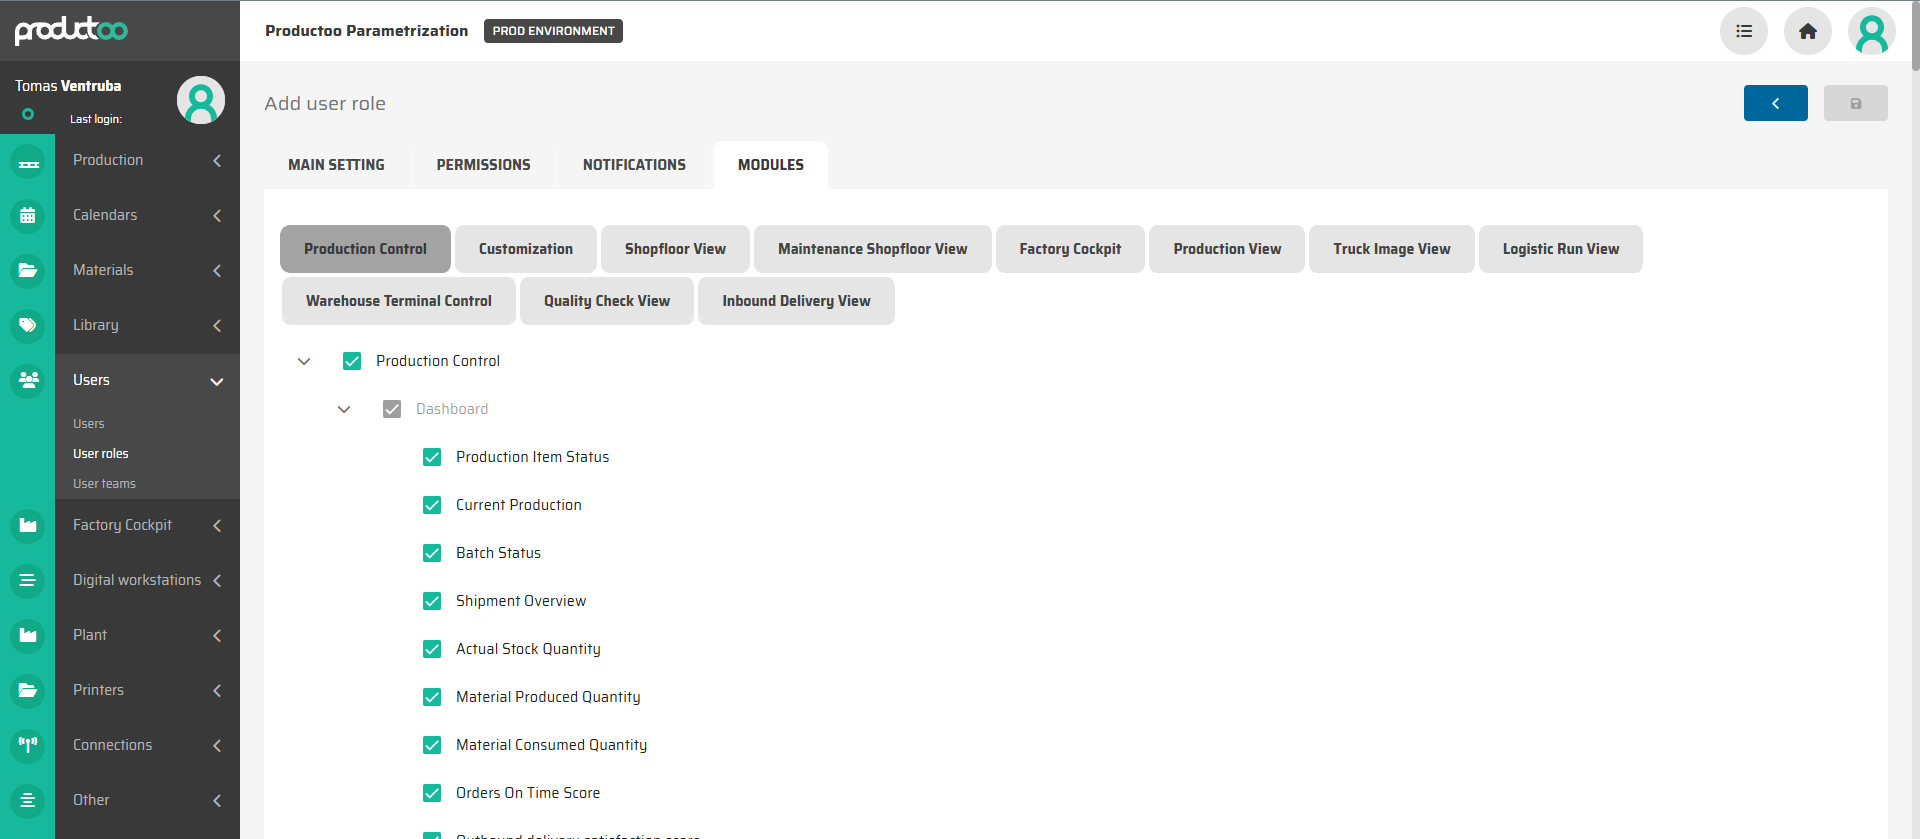Switch to the Permissions tab

[483, 165]
